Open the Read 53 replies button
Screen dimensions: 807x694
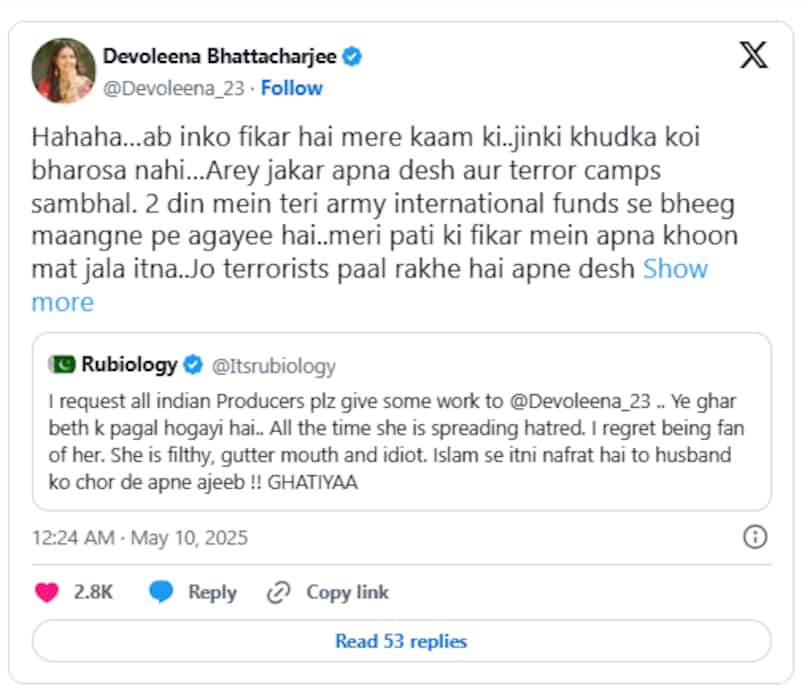[x=403, y=641]
